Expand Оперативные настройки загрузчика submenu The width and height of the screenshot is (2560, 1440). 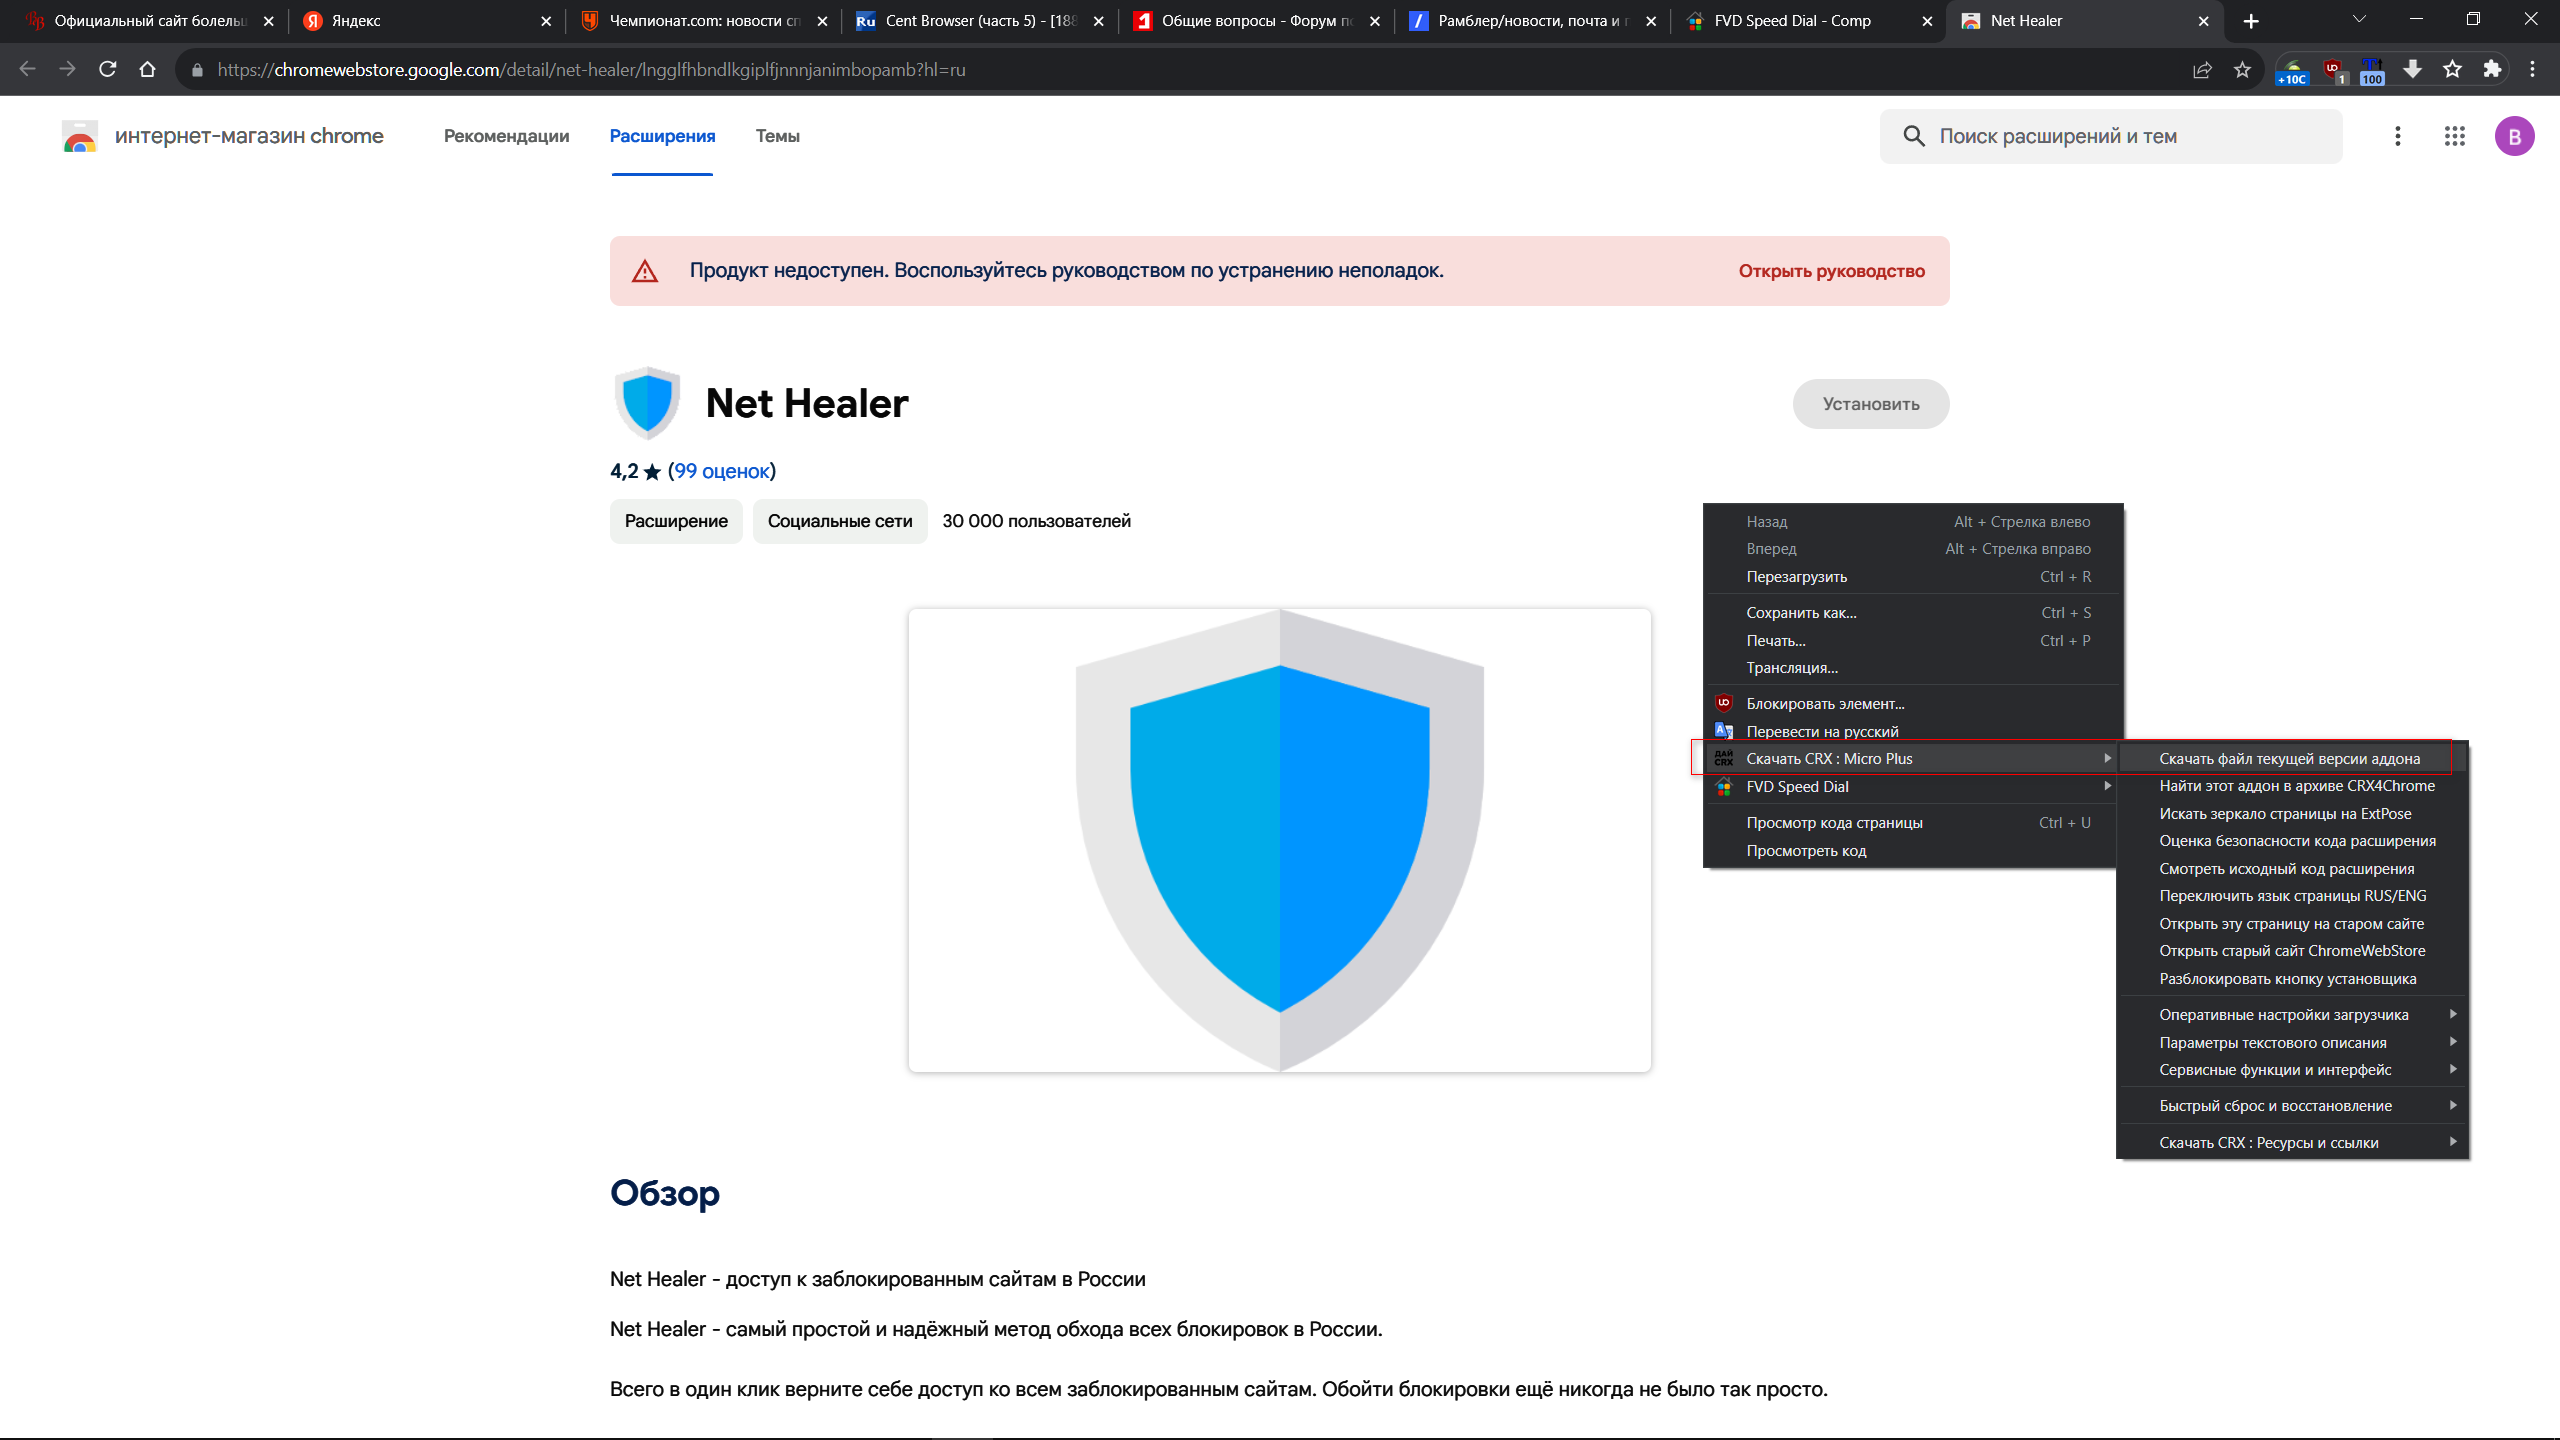(2292, 1015)
